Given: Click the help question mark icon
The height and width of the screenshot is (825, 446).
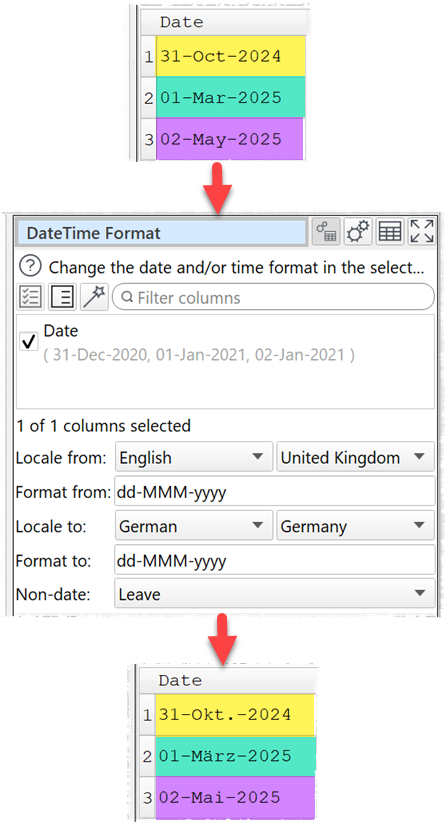Looking at the screenshot, I should [x=30, y=267].
